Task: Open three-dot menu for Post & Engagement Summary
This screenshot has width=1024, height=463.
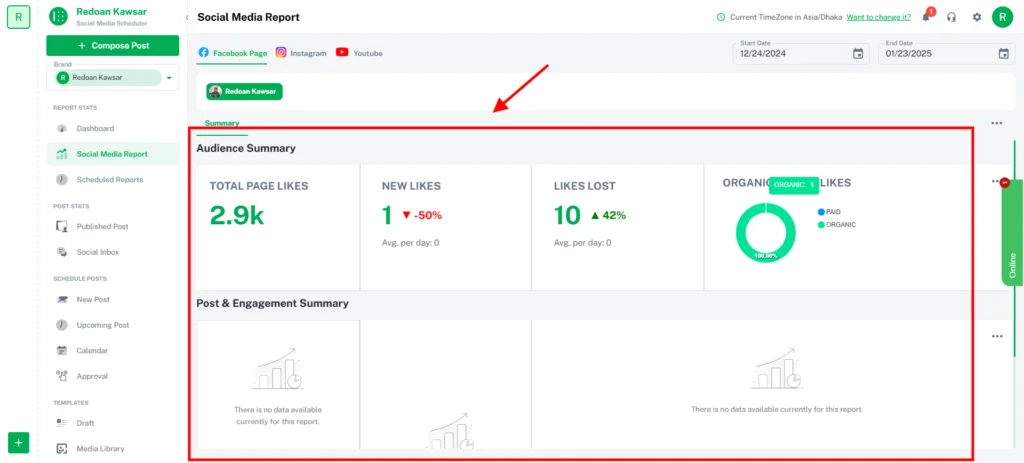Action: click(996, 337)
